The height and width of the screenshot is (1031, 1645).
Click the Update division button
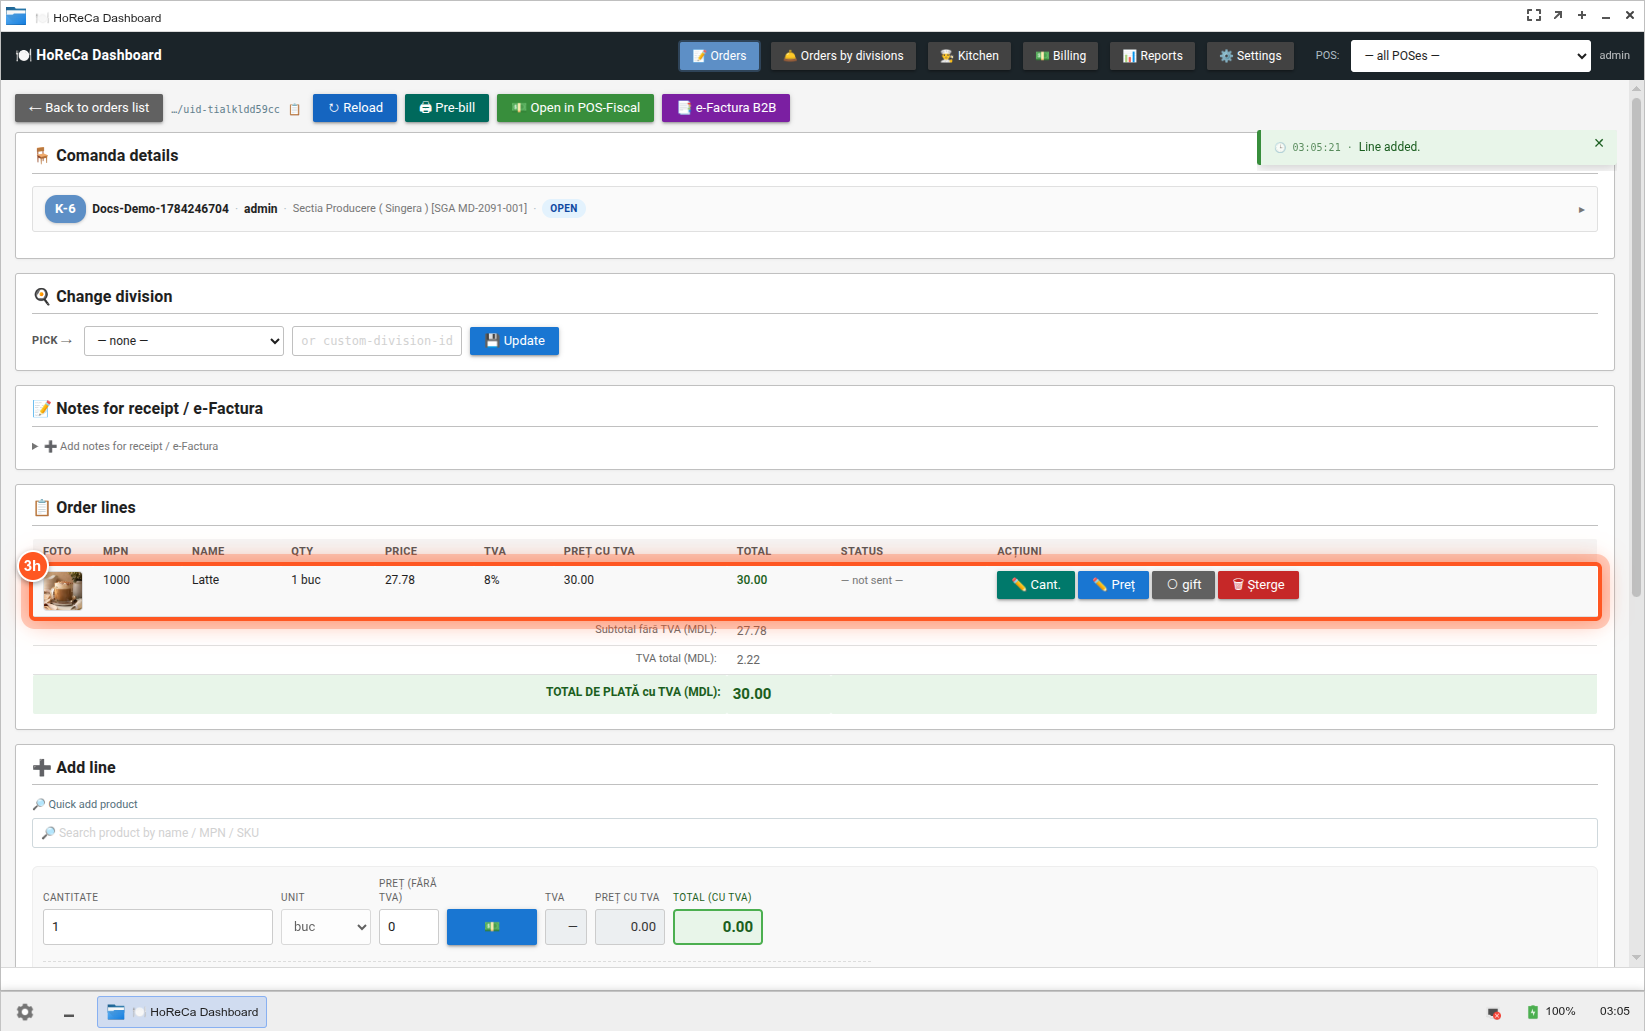point(514,341)
